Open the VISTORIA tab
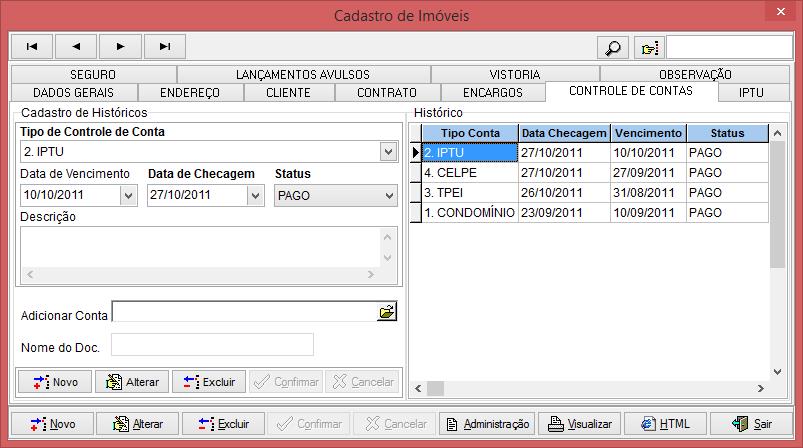The image size is (803, 448). 514,75
